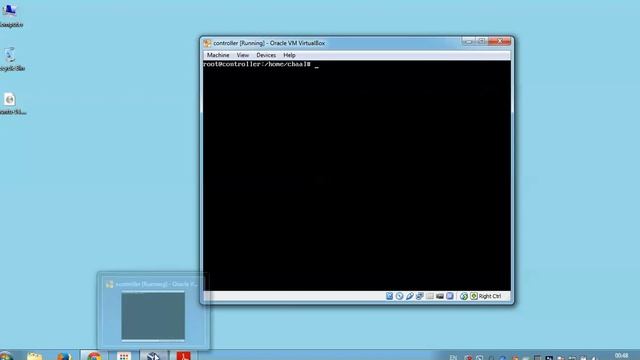Click the blue display status icon

coord(450,296)
